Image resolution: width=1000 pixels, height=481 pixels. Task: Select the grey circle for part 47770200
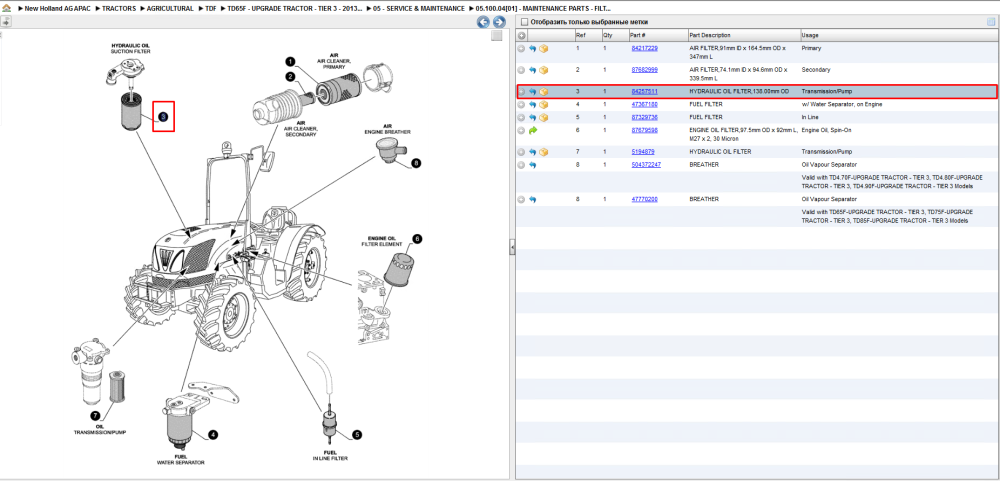[522, 199]
